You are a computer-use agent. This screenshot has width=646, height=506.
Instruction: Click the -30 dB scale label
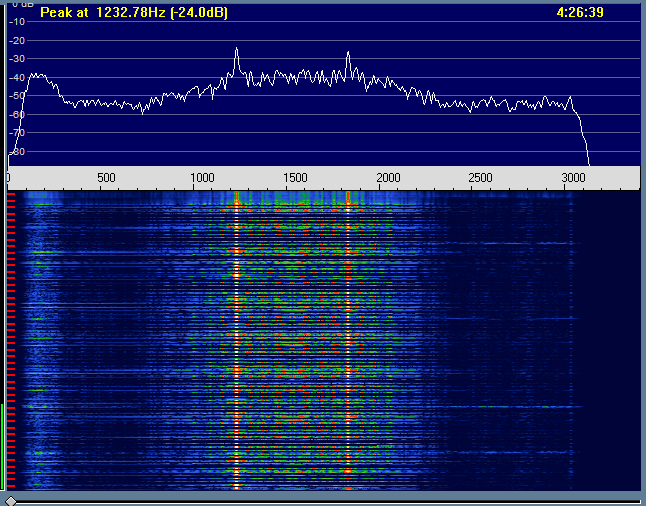point(15,59)
